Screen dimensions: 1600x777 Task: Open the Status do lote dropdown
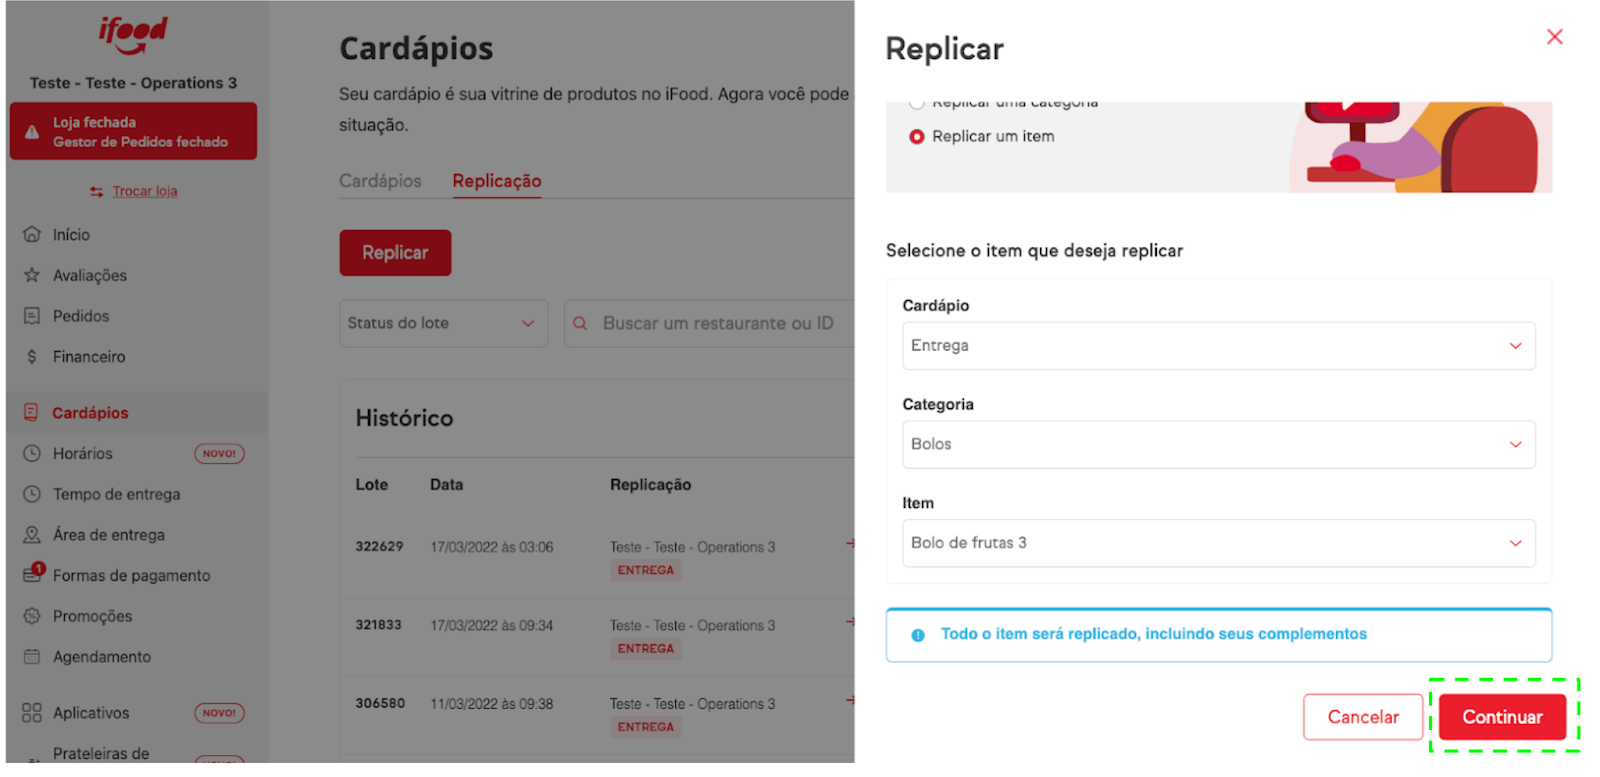coord(444,324)
